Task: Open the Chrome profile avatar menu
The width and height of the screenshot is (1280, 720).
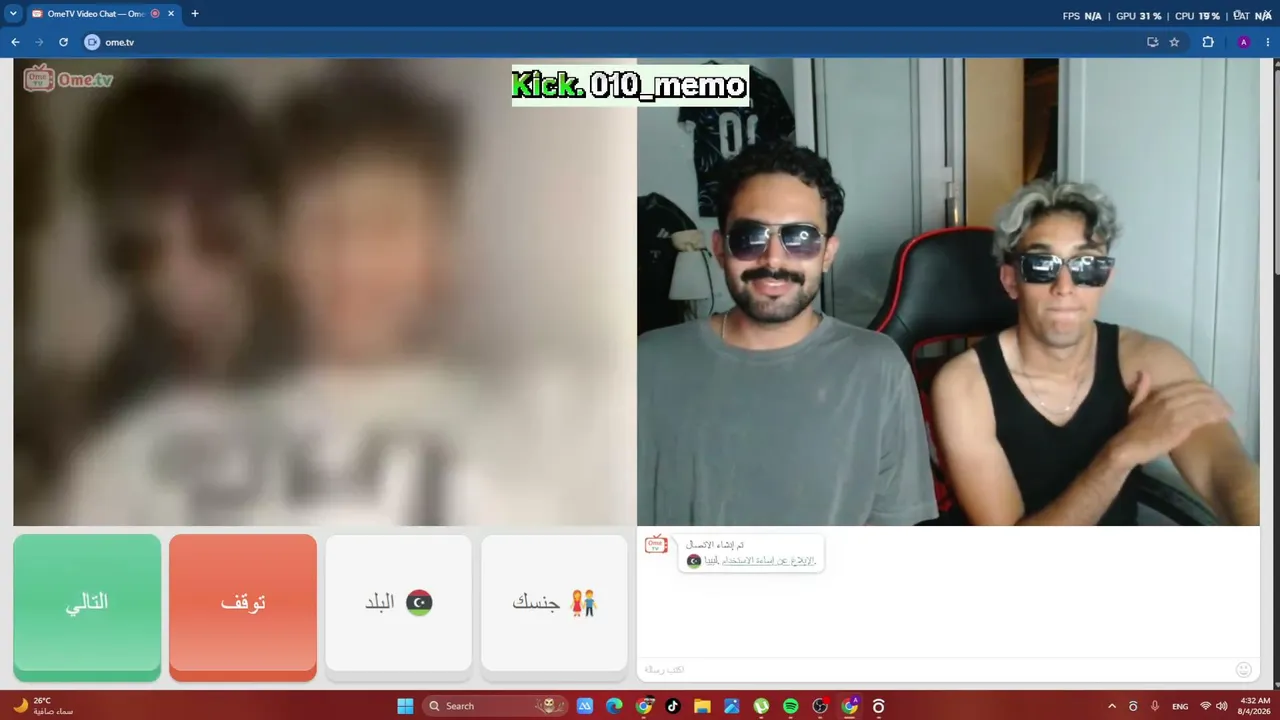Action: click(x=1243, y=42)
